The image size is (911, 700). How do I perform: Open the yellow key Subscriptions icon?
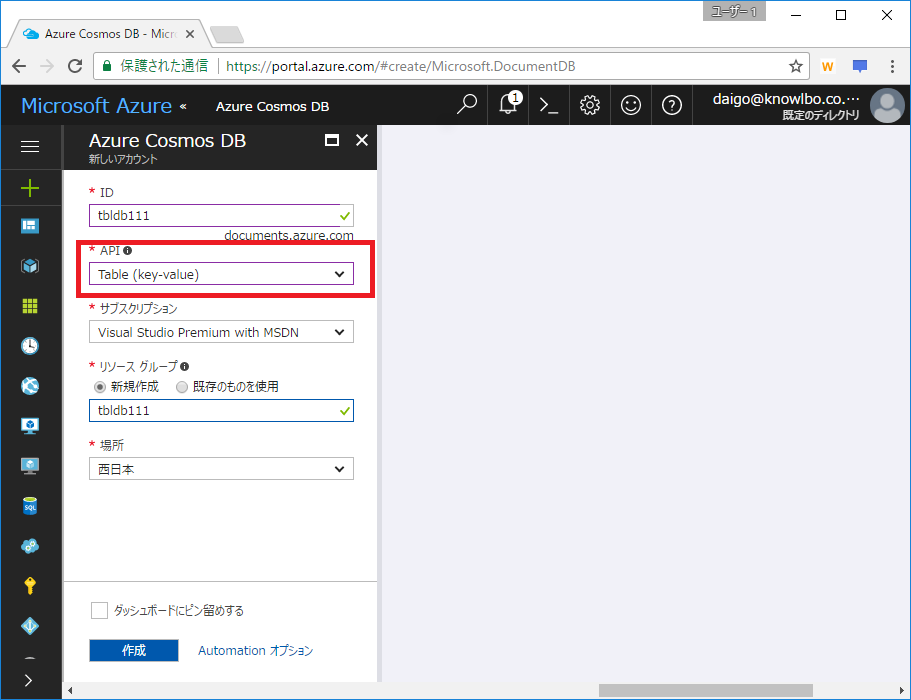30,586
